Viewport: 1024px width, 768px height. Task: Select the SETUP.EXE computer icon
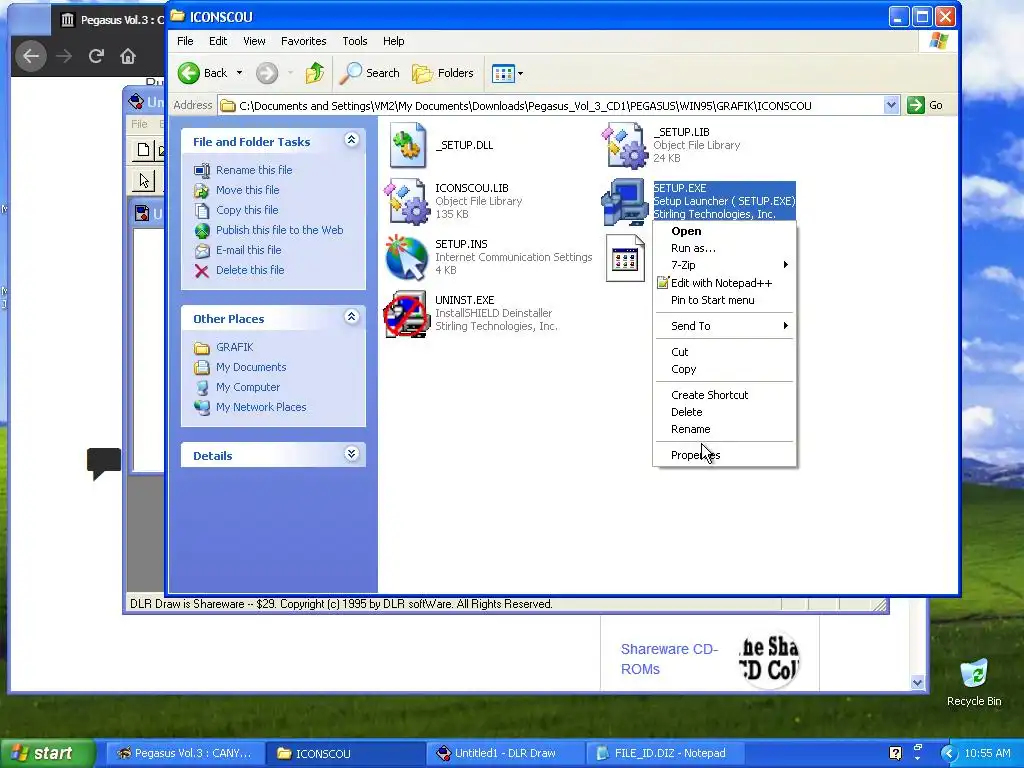coord(624,202)
